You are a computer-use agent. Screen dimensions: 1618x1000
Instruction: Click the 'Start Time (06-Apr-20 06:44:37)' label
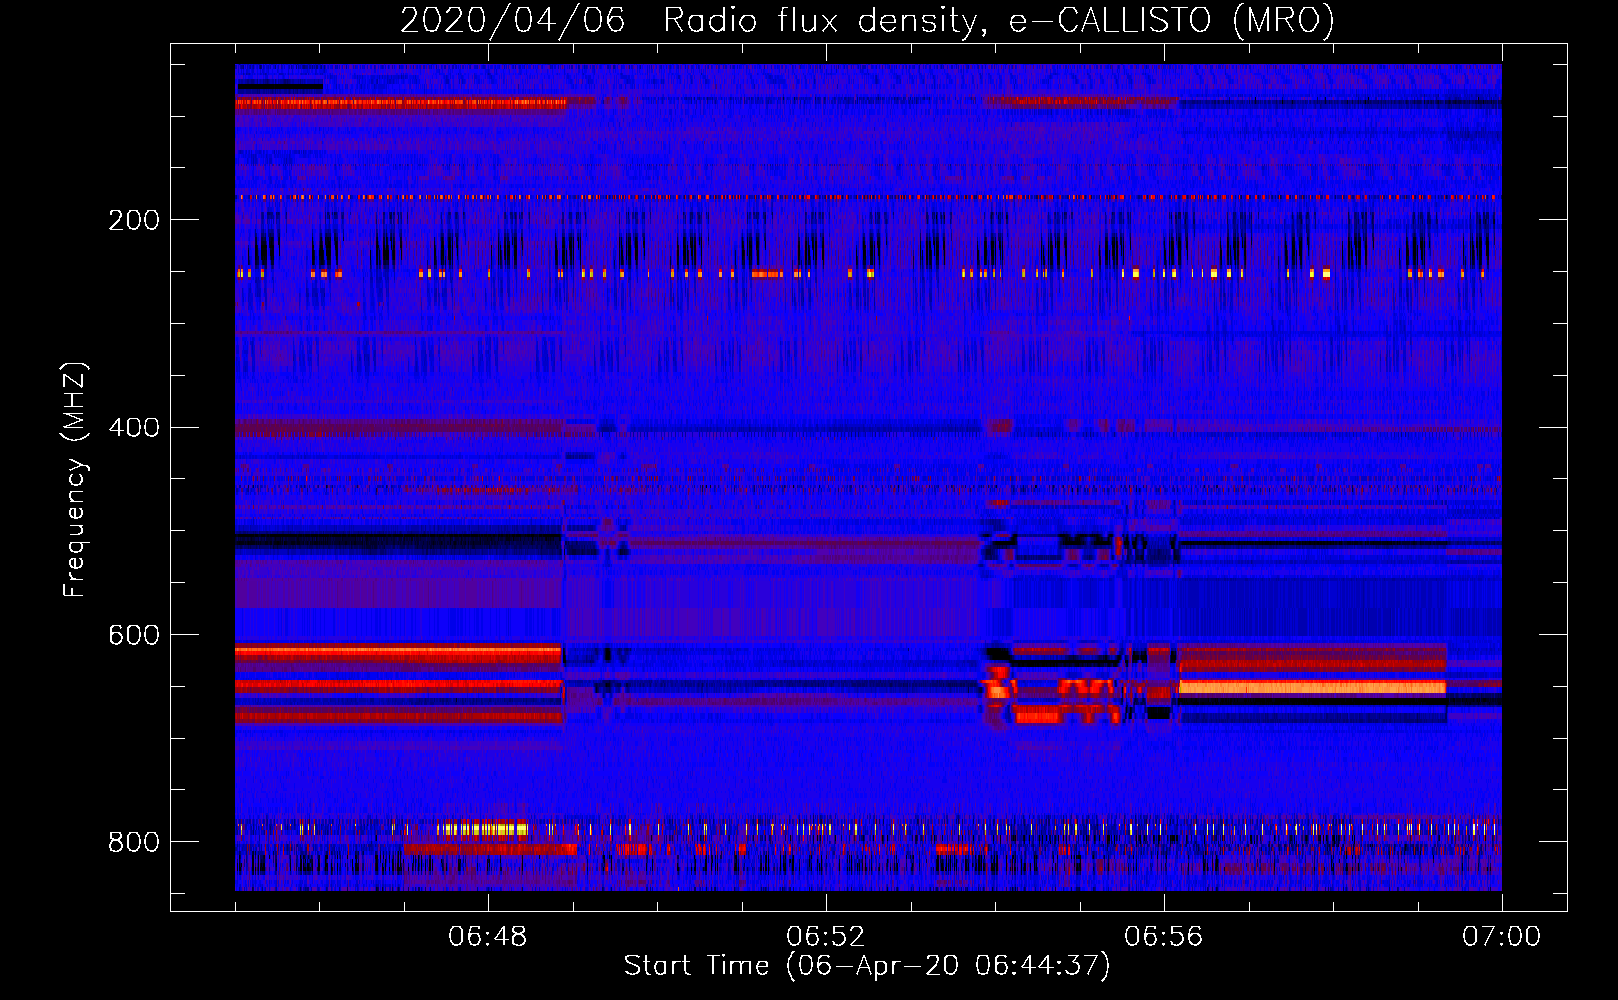pos(867,966)
